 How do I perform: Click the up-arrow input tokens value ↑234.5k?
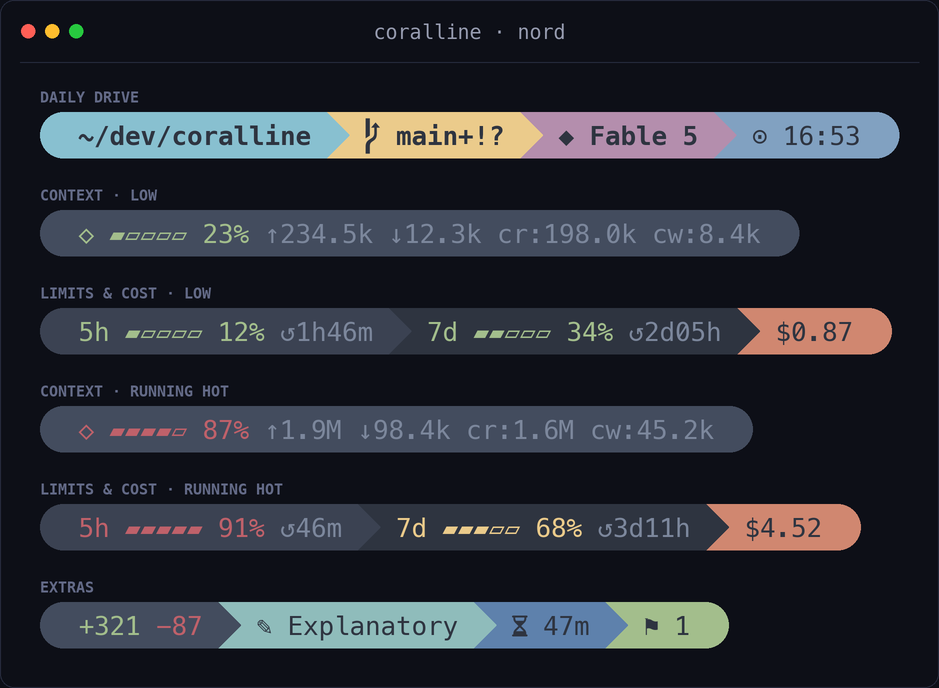(x=320, y=234)
